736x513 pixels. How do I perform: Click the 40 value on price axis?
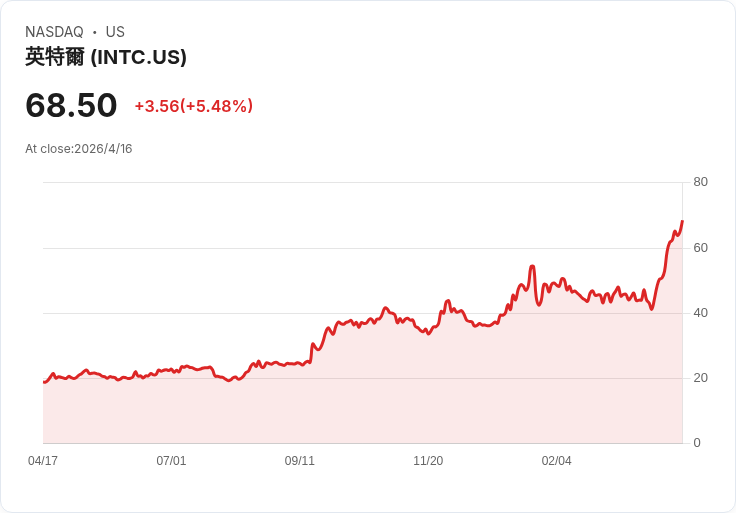(700, 312)
